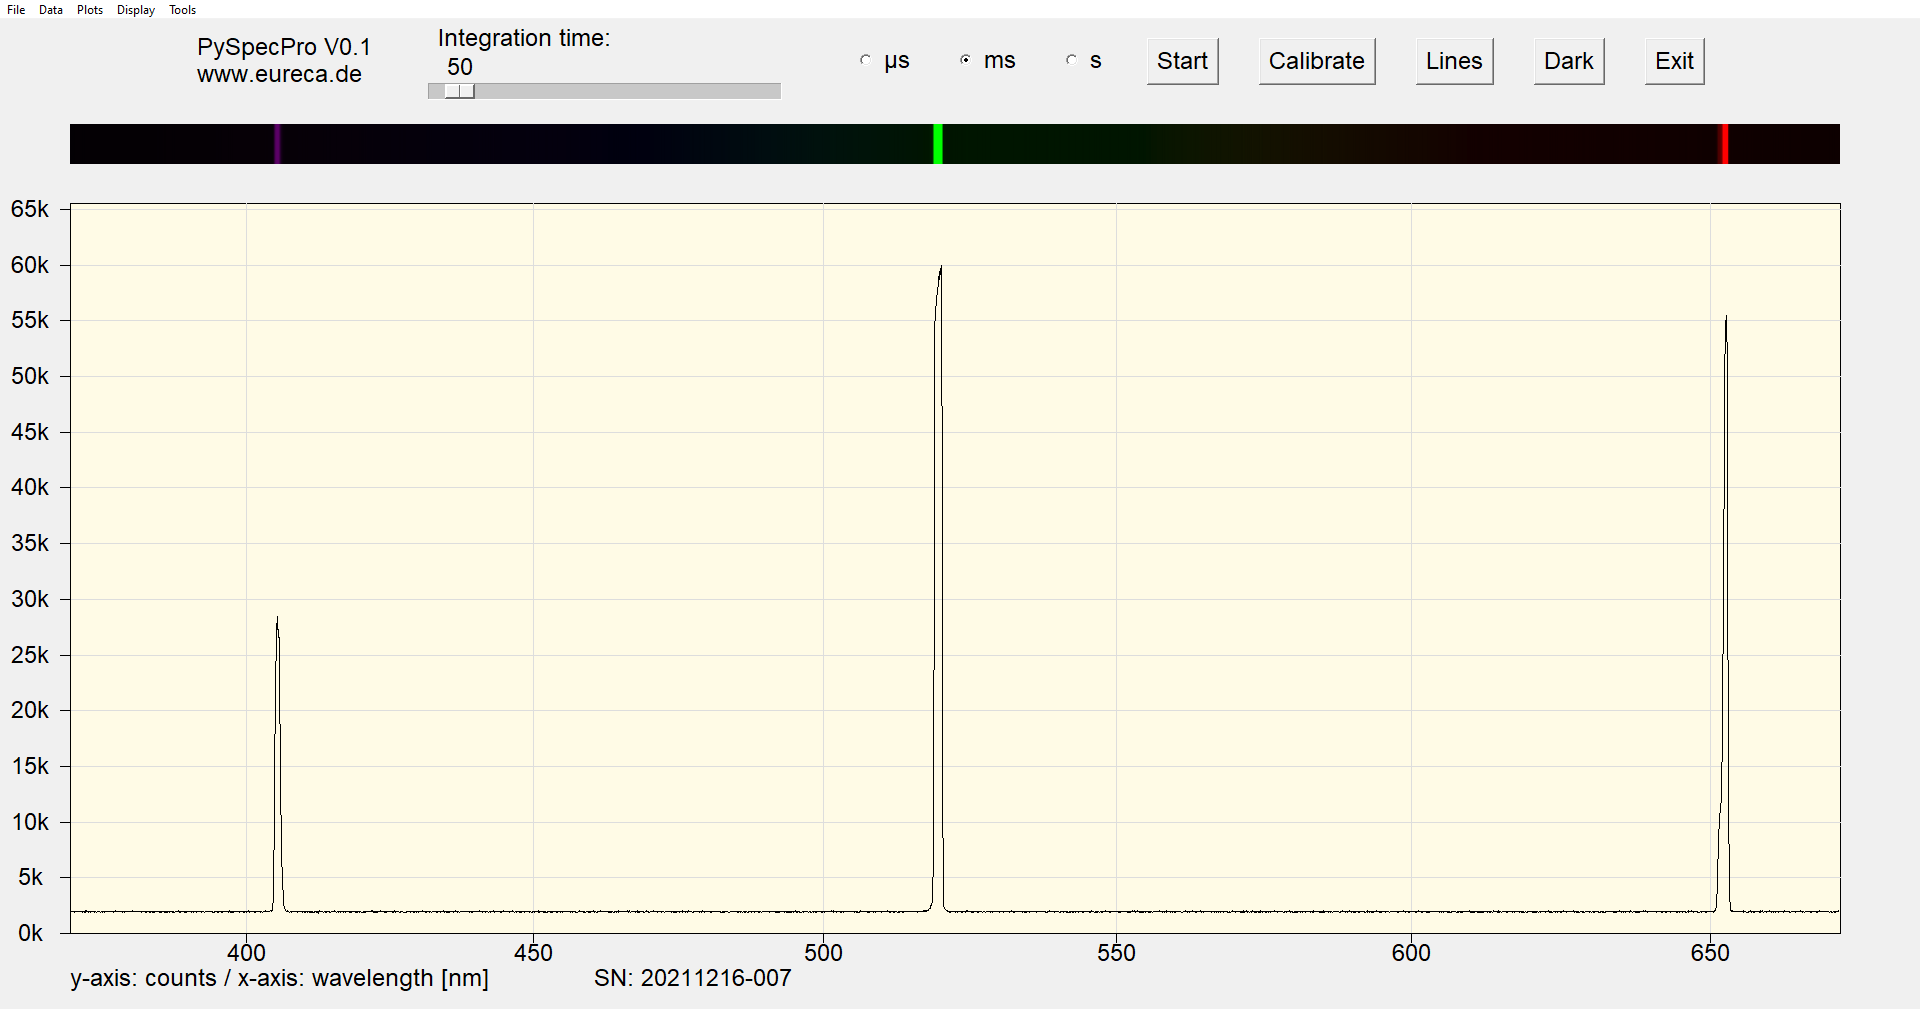Viewport: 1920px width, 1009px height.
Task: Click the www.eureca.de text
Action: [279, 75]
